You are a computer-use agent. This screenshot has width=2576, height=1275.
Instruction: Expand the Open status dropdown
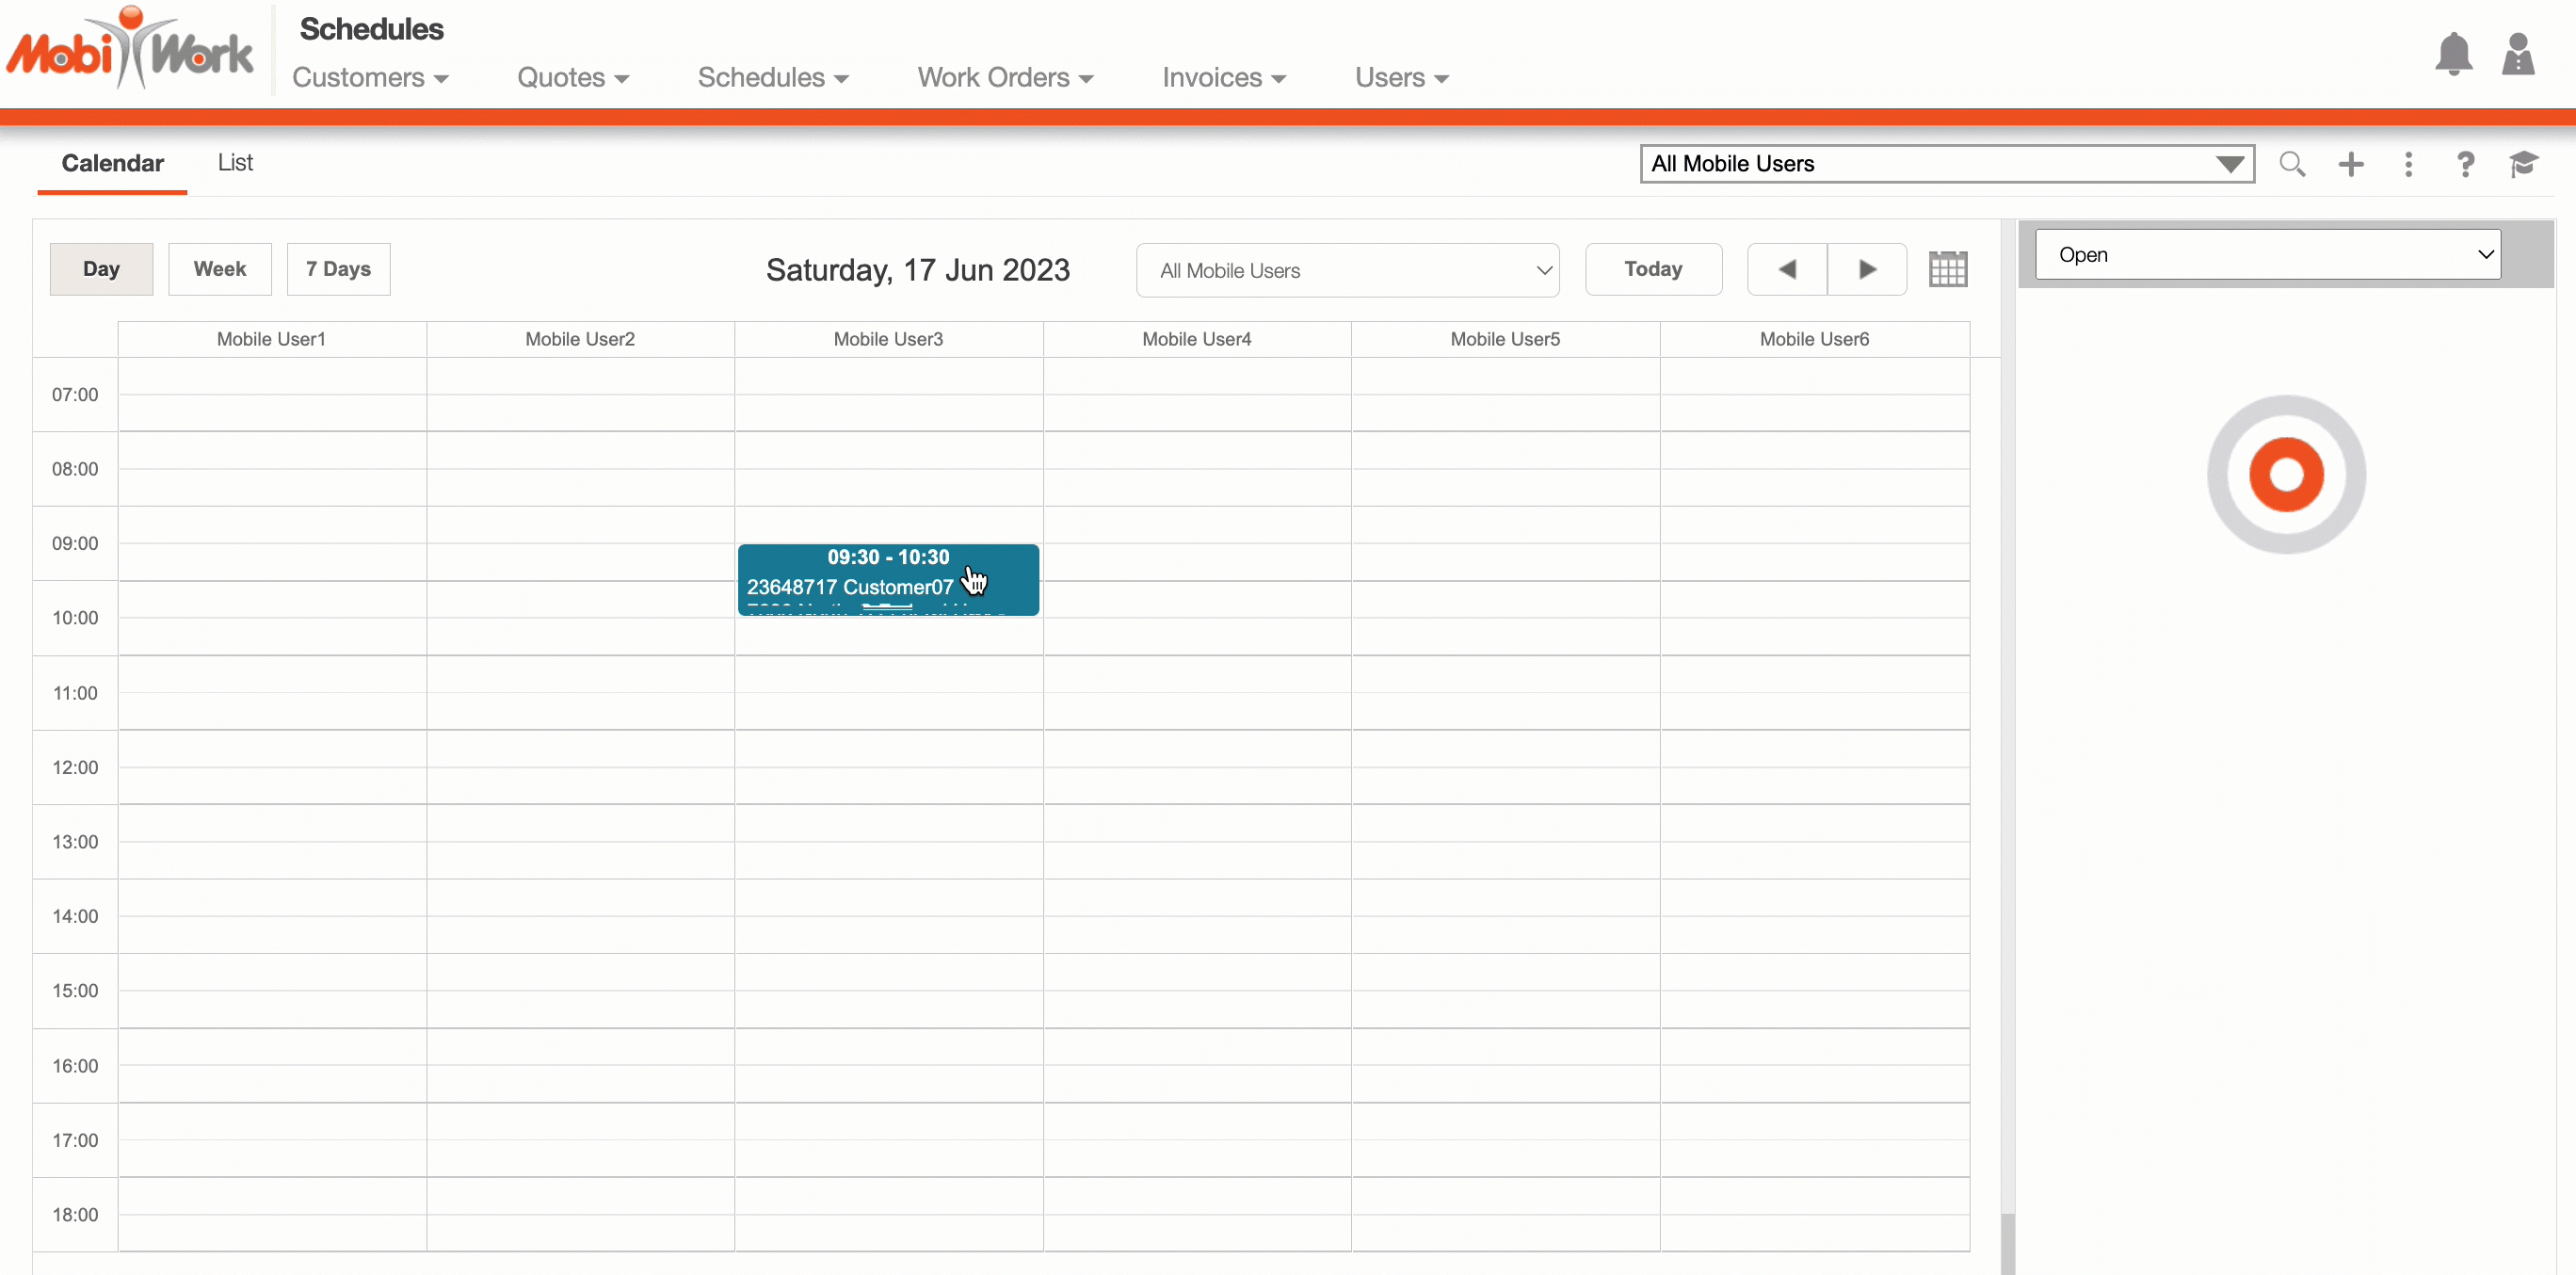pos(2267,255)
